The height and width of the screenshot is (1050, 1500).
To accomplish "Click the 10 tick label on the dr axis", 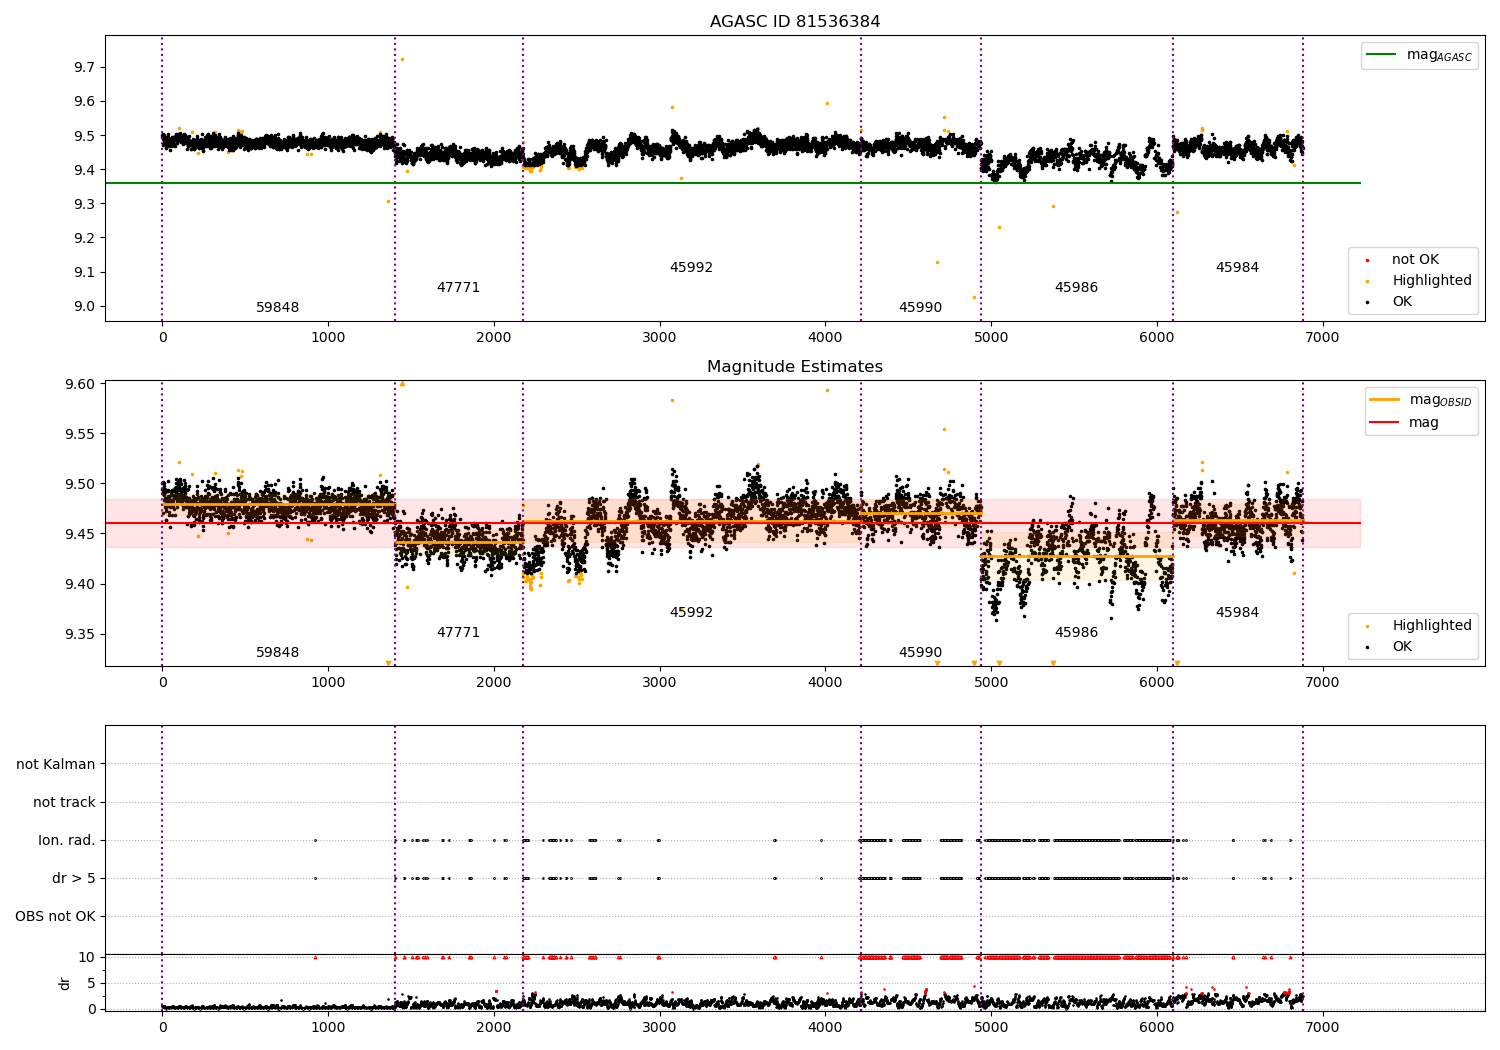I will (87, 958).
